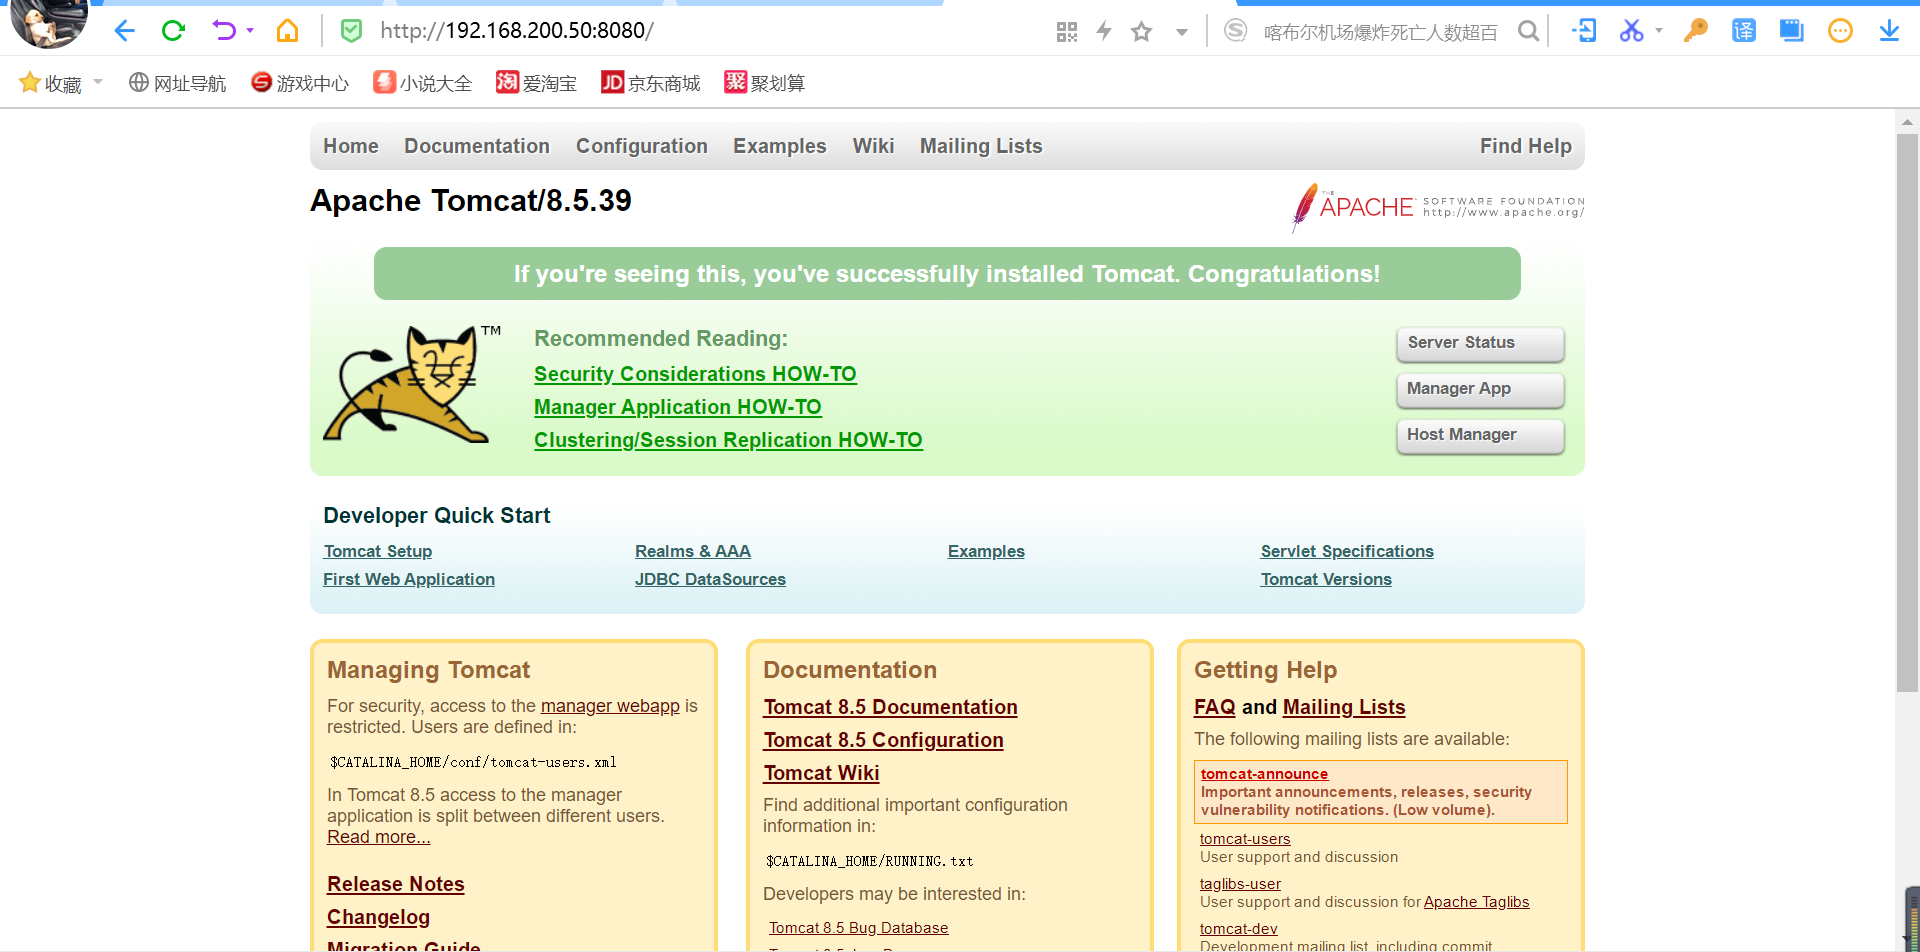Open 网址导航 bookmark
The height and width of the screenshot is (952, 1920).
tap(178, 83)
